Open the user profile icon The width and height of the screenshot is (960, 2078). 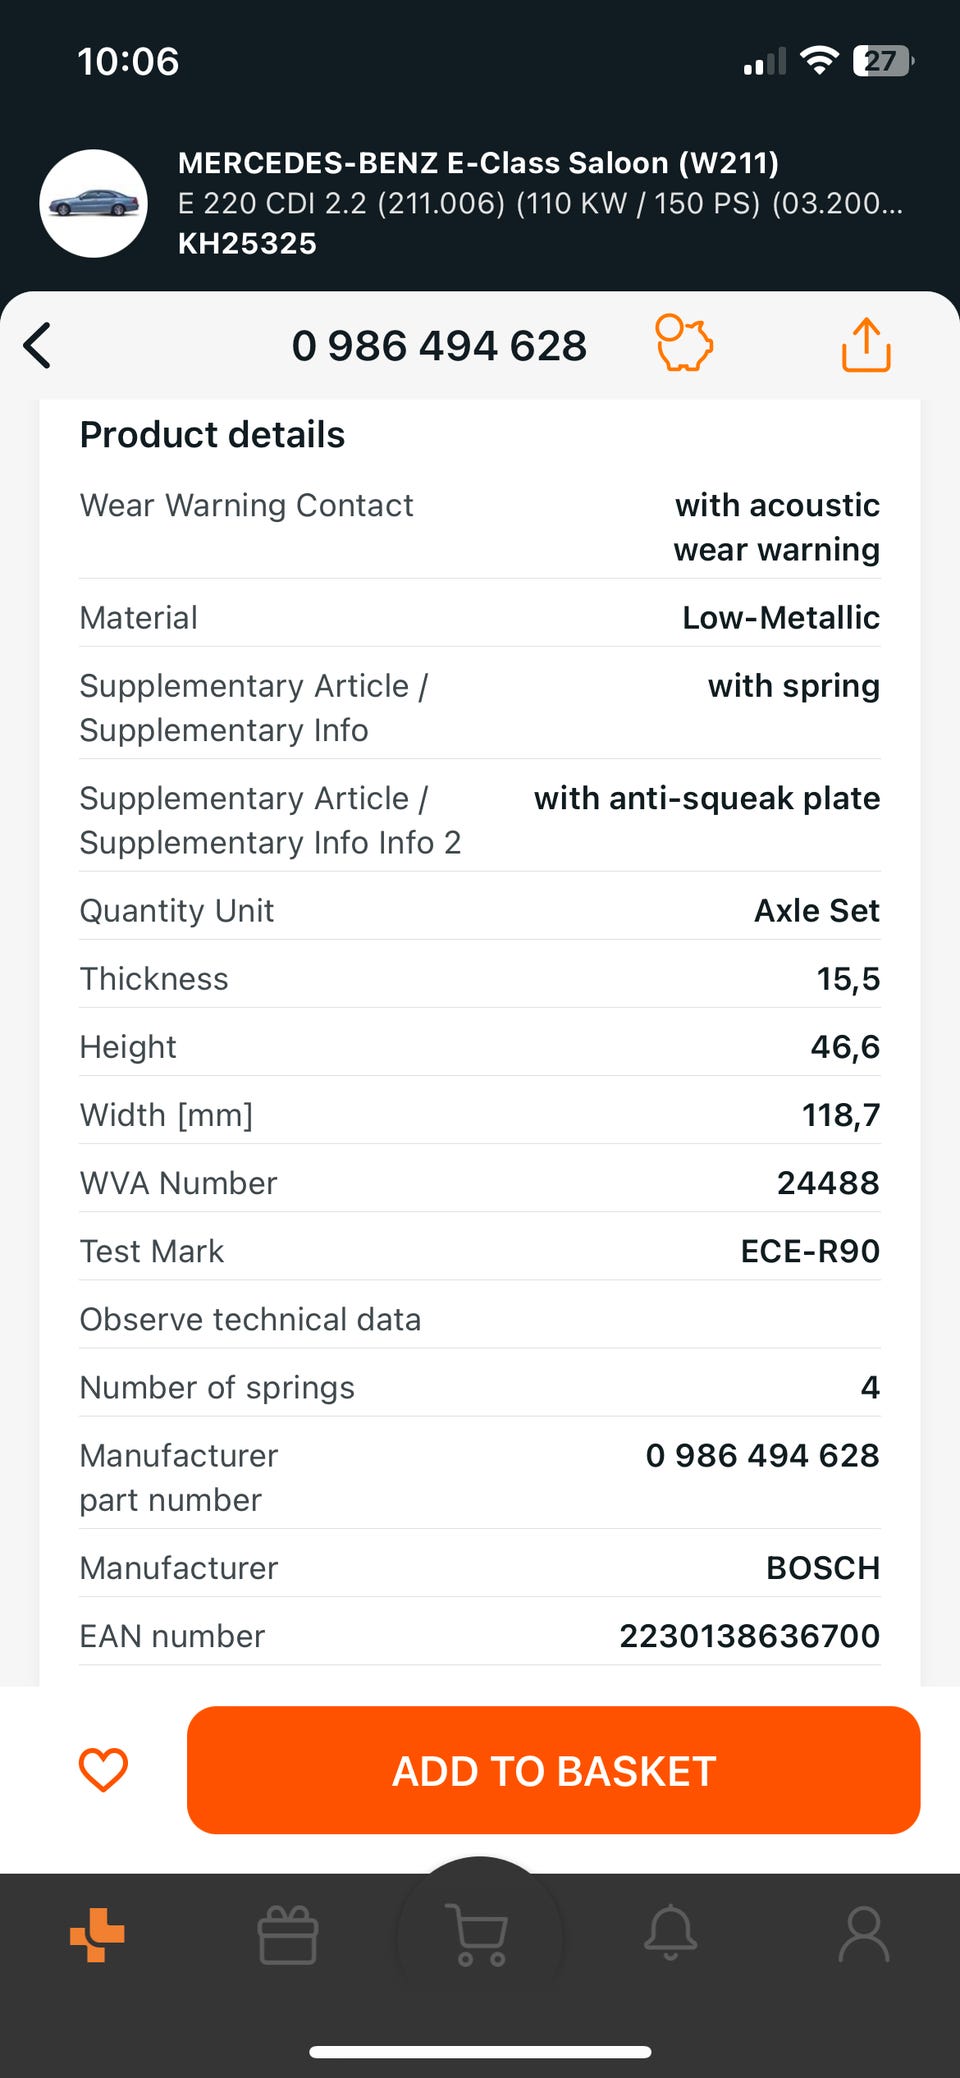click(863, 1934)
